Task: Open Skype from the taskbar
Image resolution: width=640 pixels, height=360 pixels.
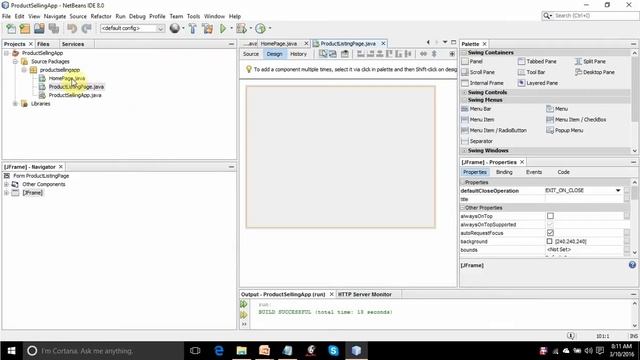Action: pyautogui.click(x=333, y=351)
